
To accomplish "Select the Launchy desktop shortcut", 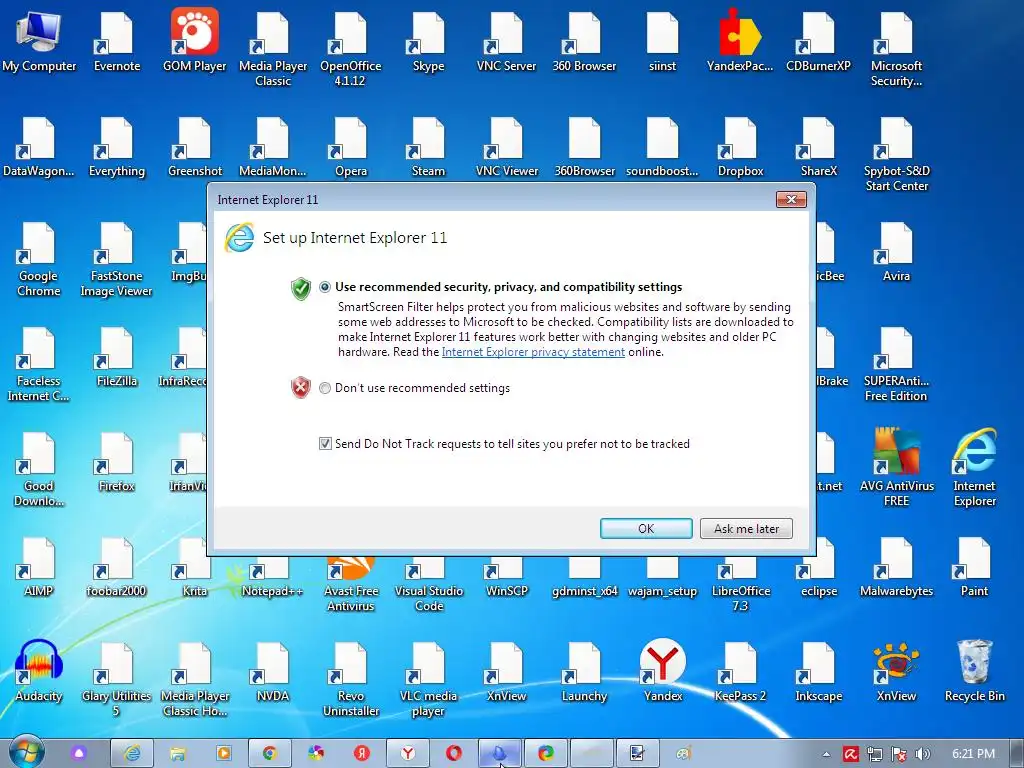I will [x=584, y=672].
